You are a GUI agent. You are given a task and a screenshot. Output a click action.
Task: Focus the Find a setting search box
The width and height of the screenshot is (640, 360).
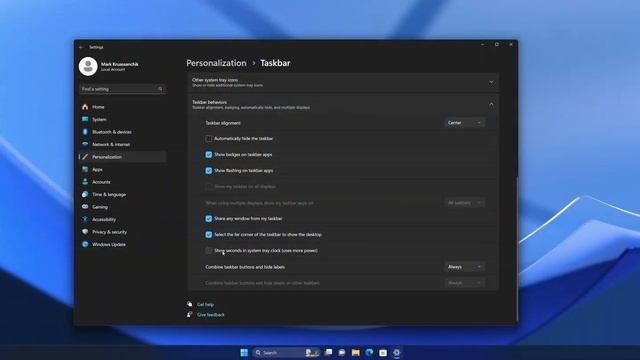[x=122, y=89]
